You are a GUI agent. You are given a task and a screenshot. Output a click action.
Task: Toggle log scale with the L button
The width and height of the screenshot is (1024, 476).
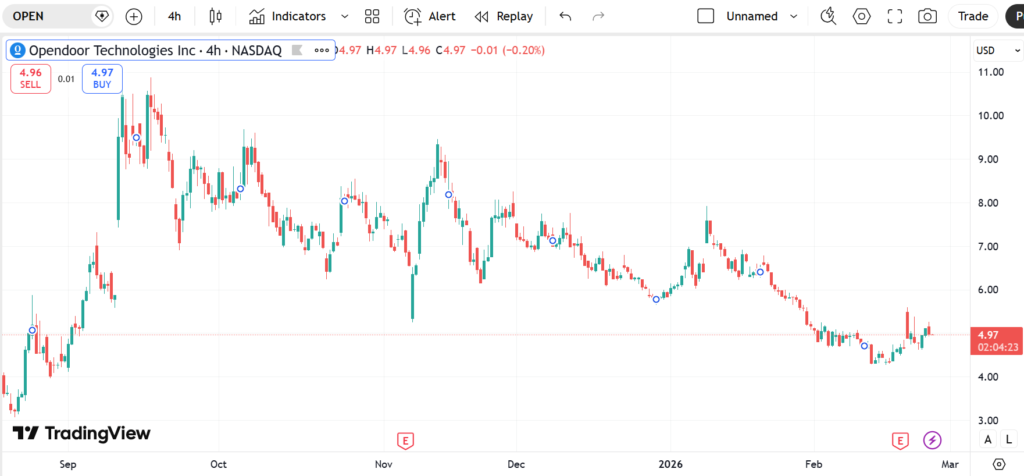click(x=1004, y=439)
